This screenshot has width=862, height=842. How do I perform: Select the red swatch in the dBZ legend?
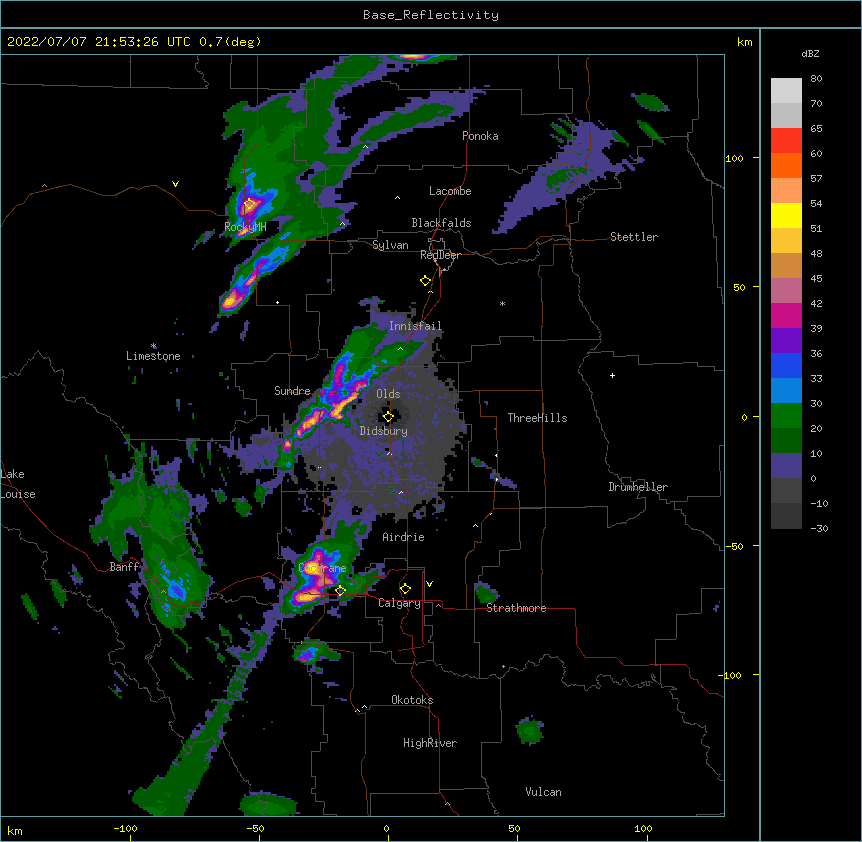tap(786, 141)
